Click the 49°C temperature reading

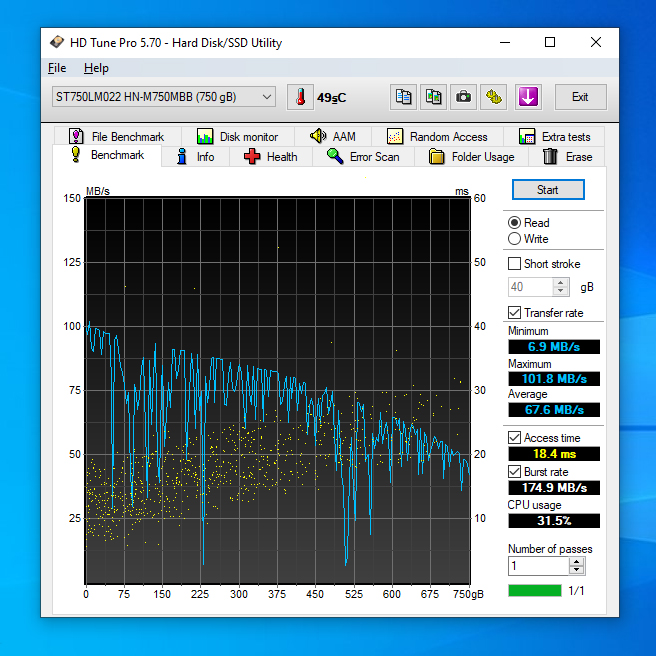331,97
